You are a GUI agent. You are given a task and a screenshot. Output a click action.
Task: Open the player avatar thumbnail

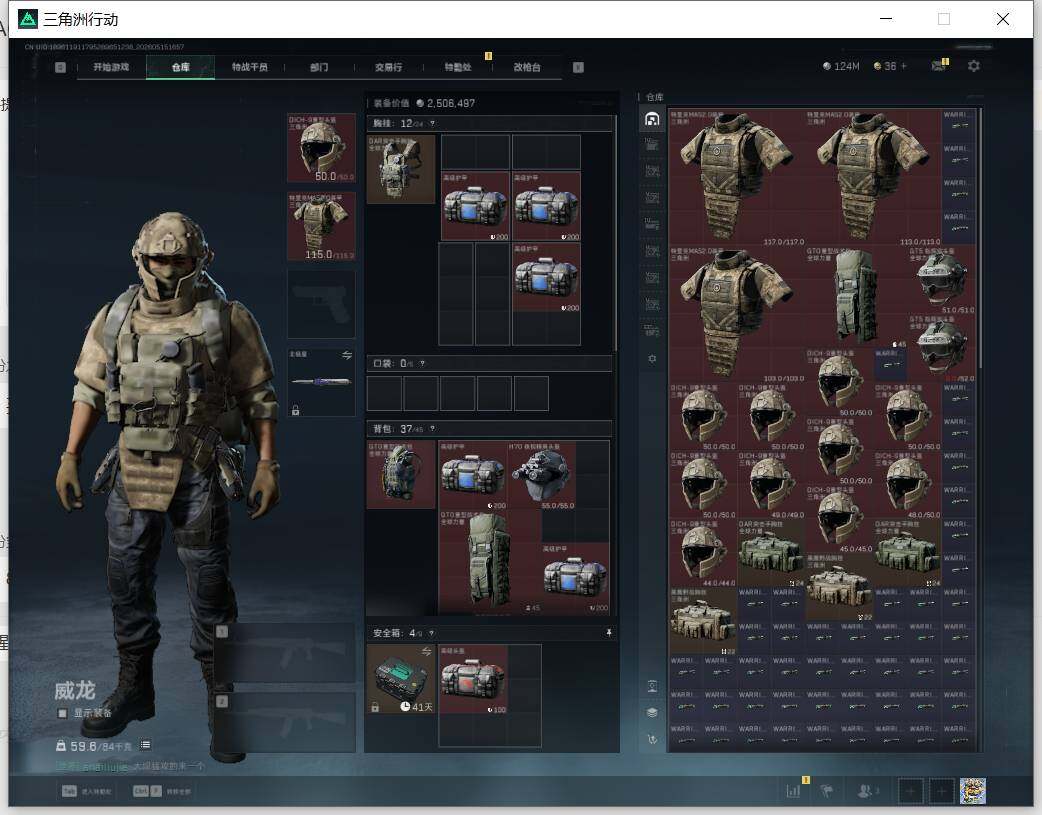coord(972,790)
